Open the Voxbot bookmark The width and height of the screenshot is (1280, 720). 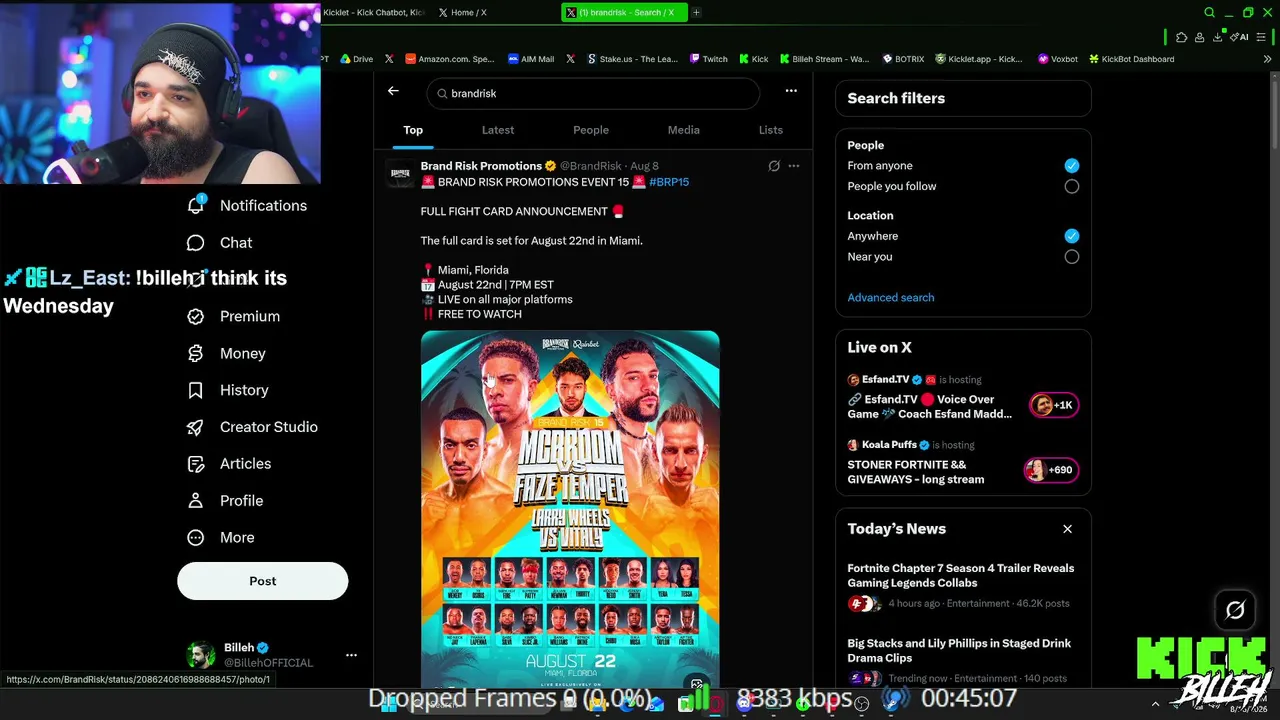(1058, 59)
